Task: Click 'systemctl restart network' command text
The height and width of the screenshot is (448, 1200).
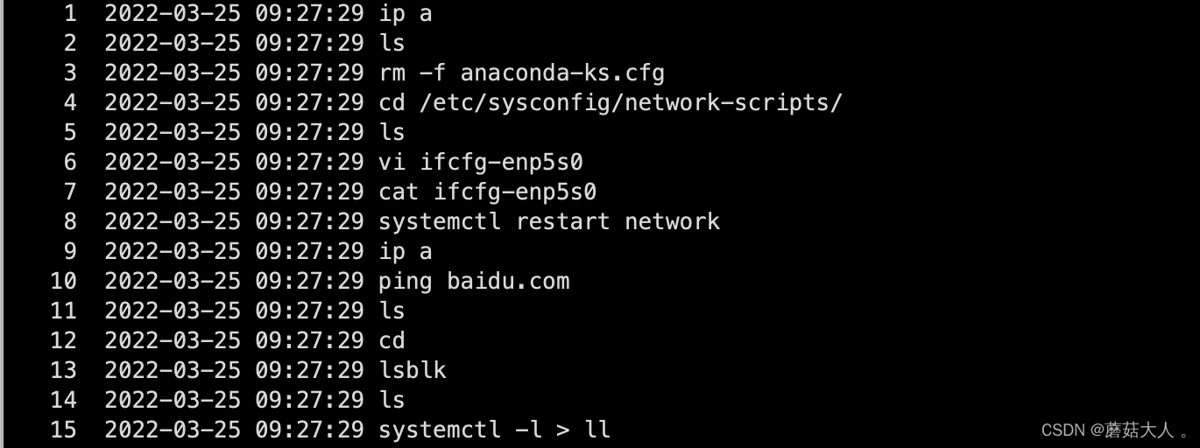Action: point(549,221)
